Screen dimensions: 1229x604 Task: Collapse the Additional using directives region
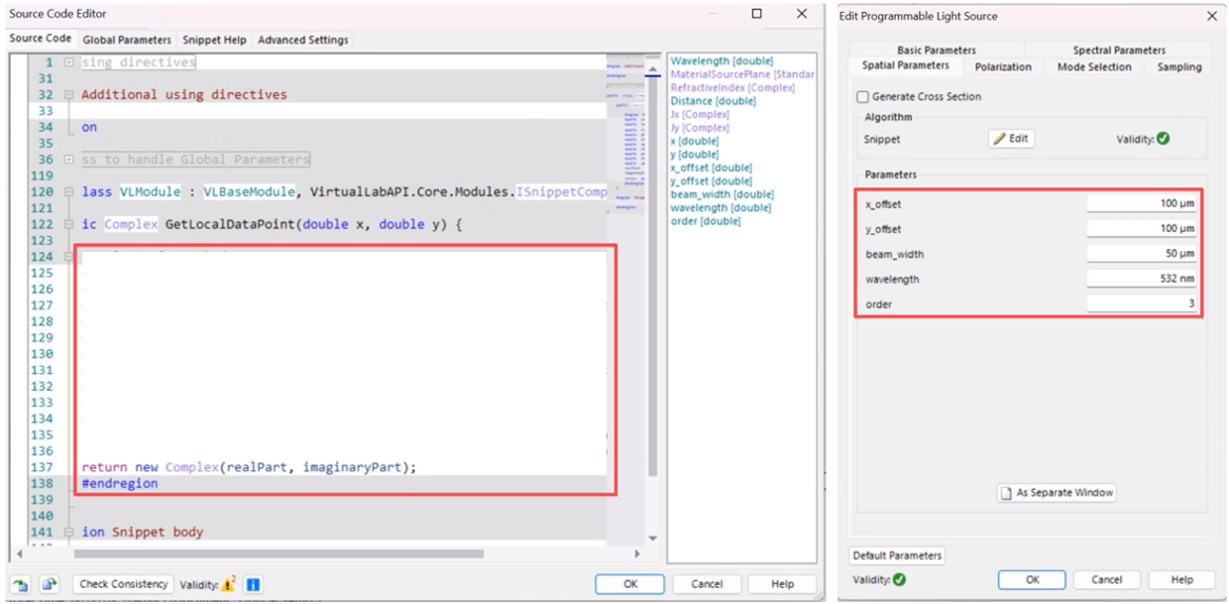tap(68, 95)
